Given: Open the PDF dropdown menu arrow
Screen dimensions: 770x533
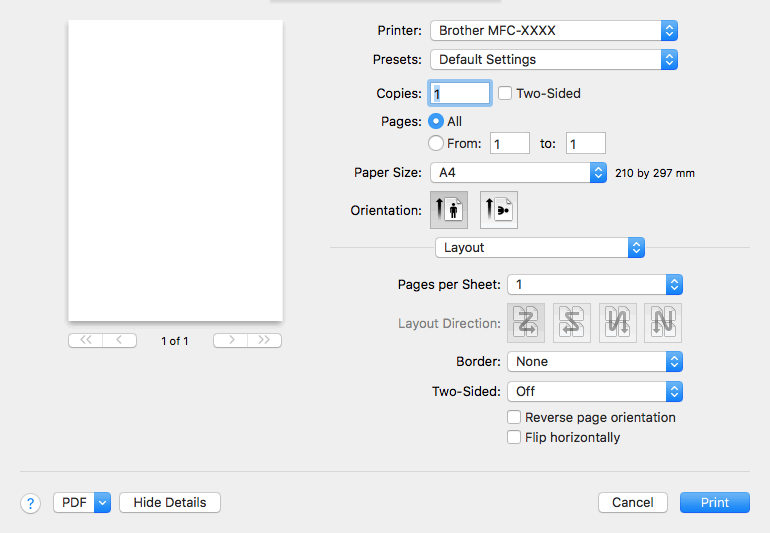Looking at the screenshot, I should click(103, 503).
